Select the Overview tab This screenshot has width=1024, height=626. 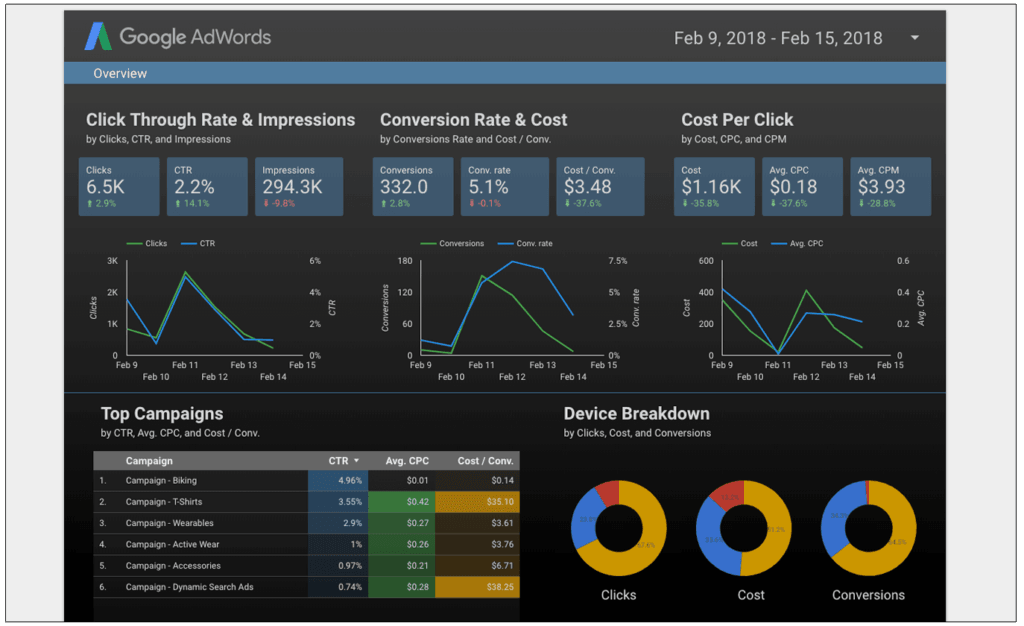[x=120, y=73]
